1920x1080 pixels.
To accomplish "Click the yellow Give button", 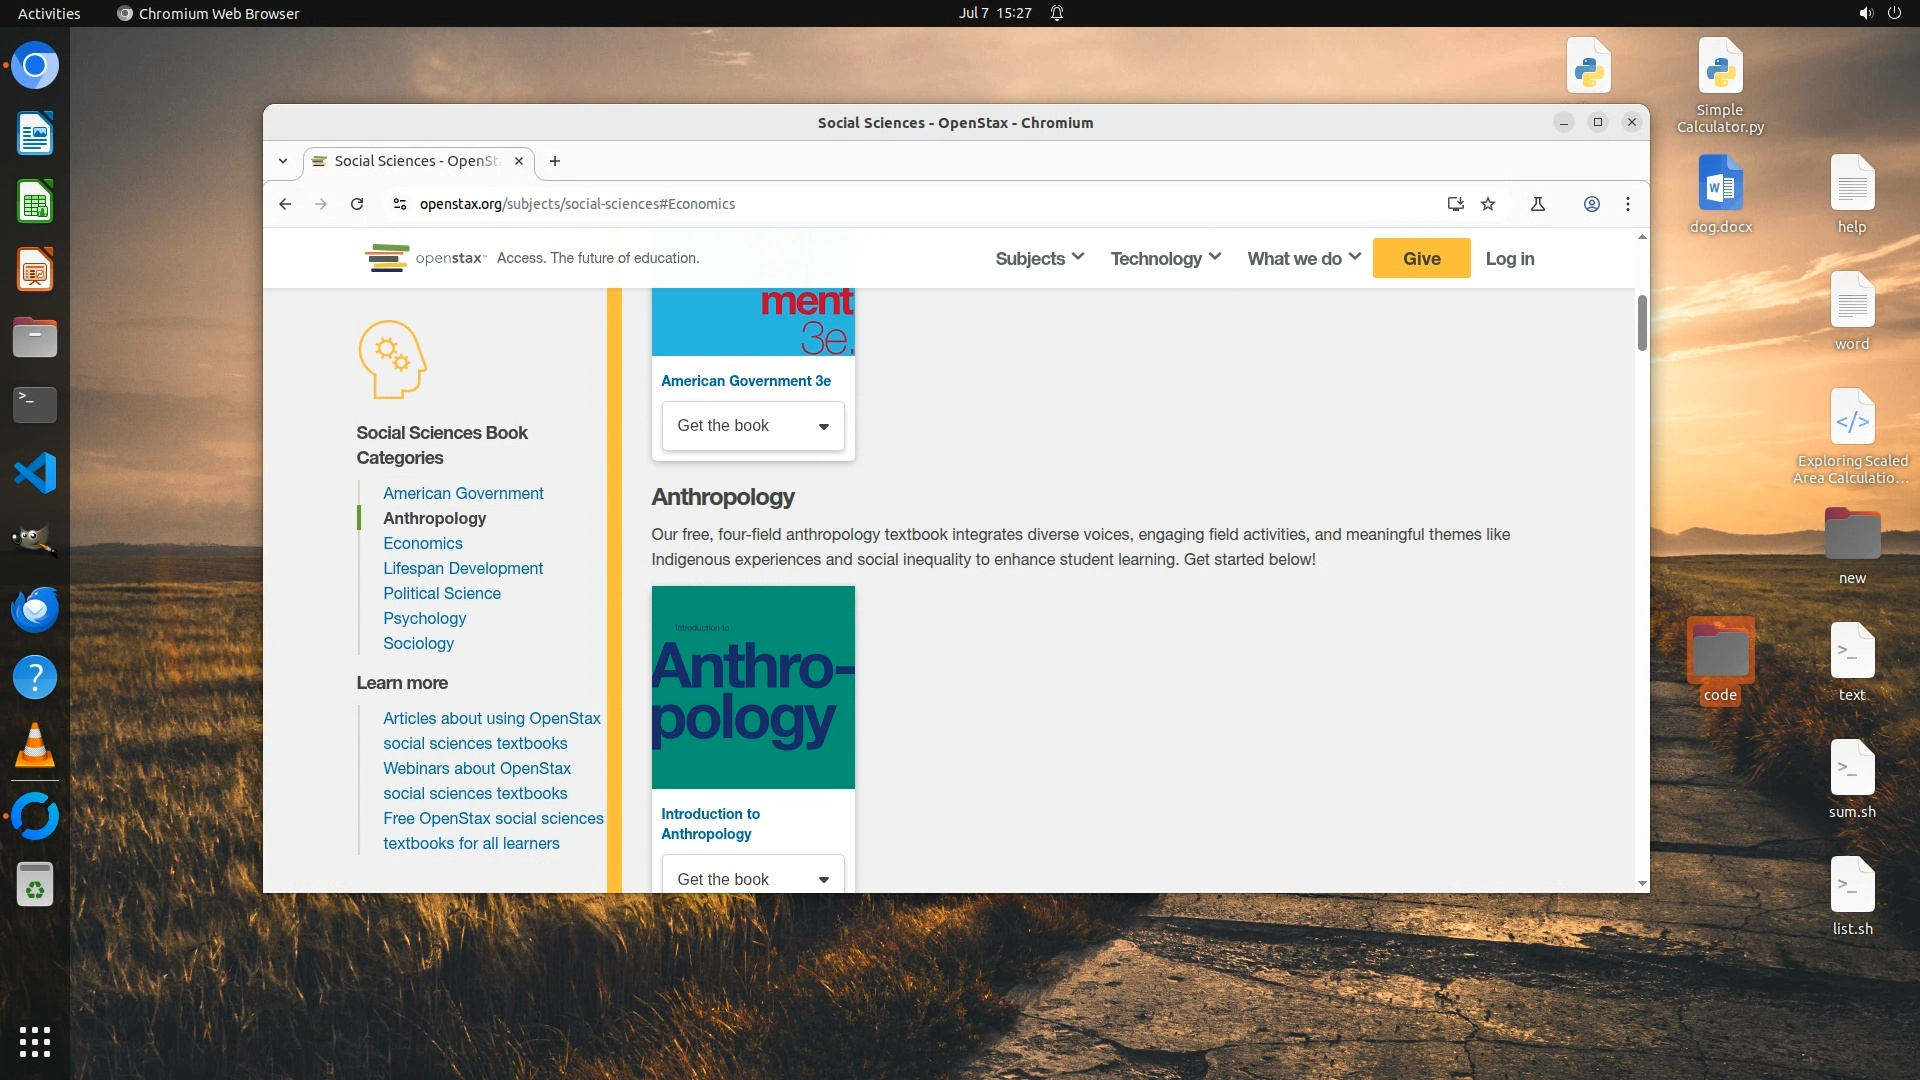I will pyautogui.click(x=1421, y=258).
